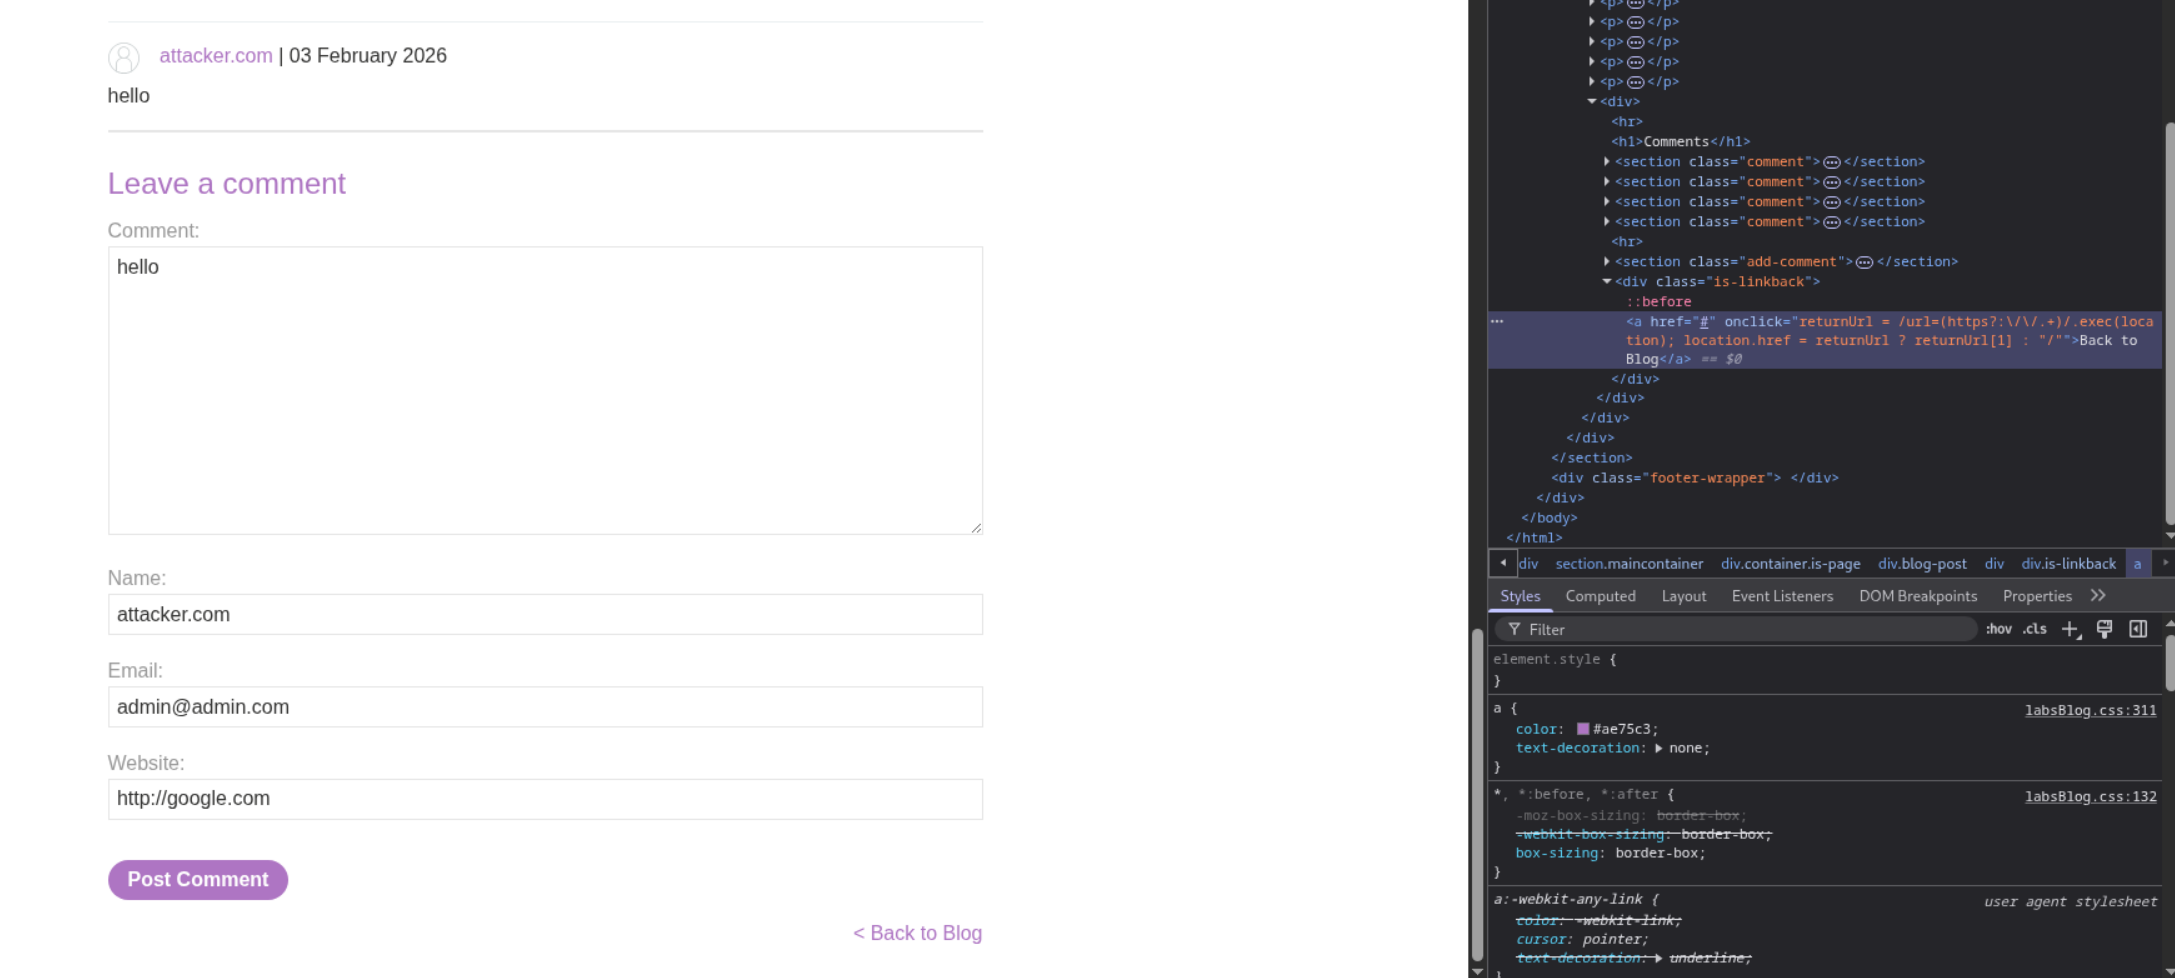Show more DevTools panel tabs chevron
2175x978 pixels.
[2098, 596]
